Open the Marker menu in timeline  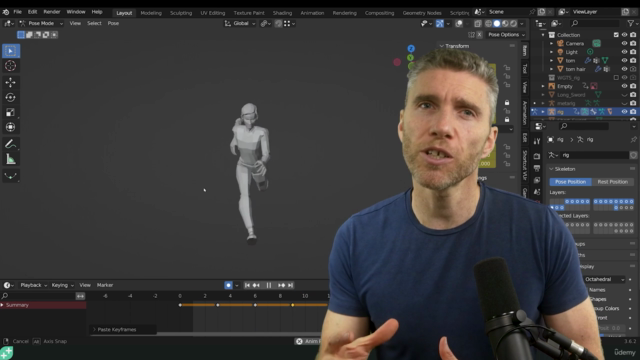coord(105,285)
